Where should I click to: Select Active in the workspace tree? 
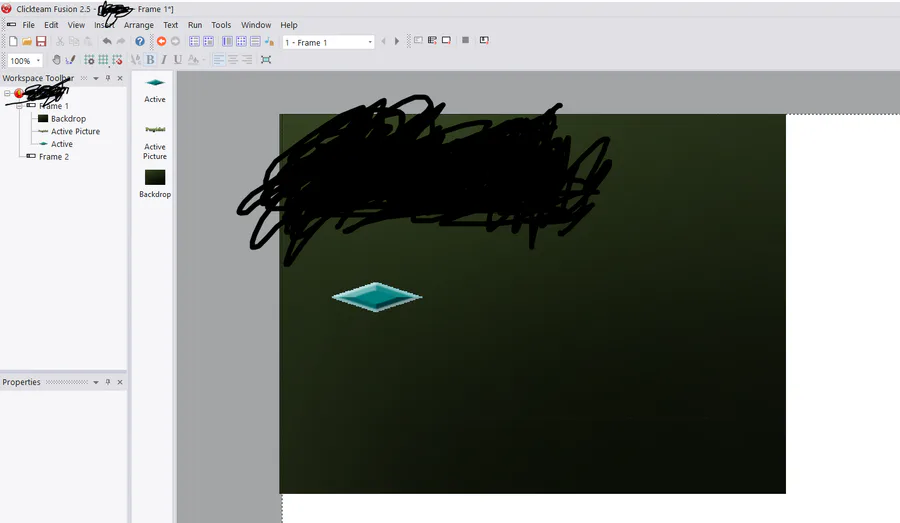[x=61, y=144]
